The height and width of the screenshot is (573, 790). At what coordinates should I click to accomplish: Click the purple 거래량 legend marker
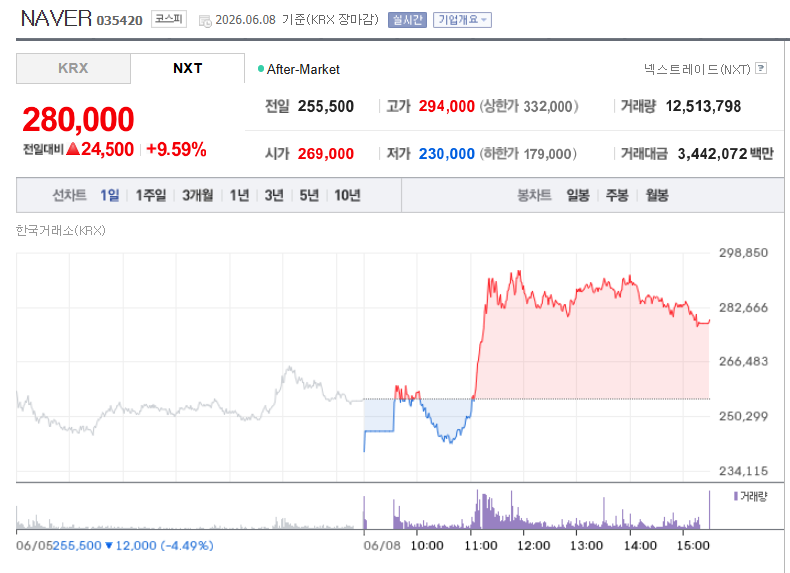pos(736,496)
